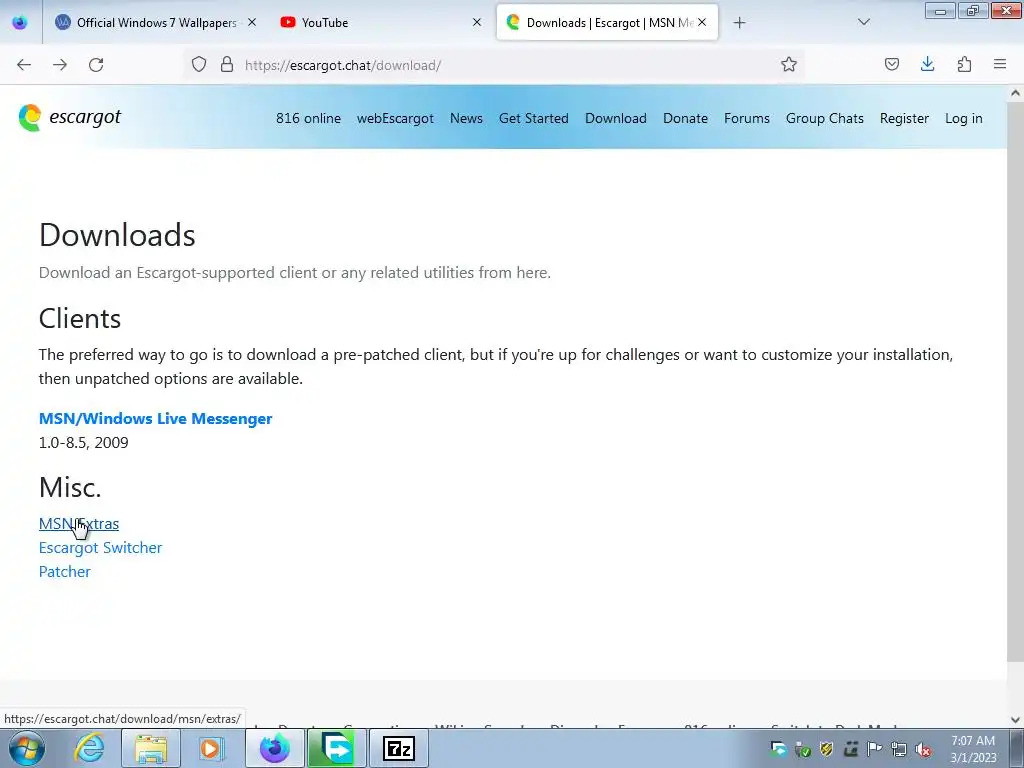Screen dimensions: 1024x768
Task: Open the Action Center flag tray icon
Action: coord(874,749)
